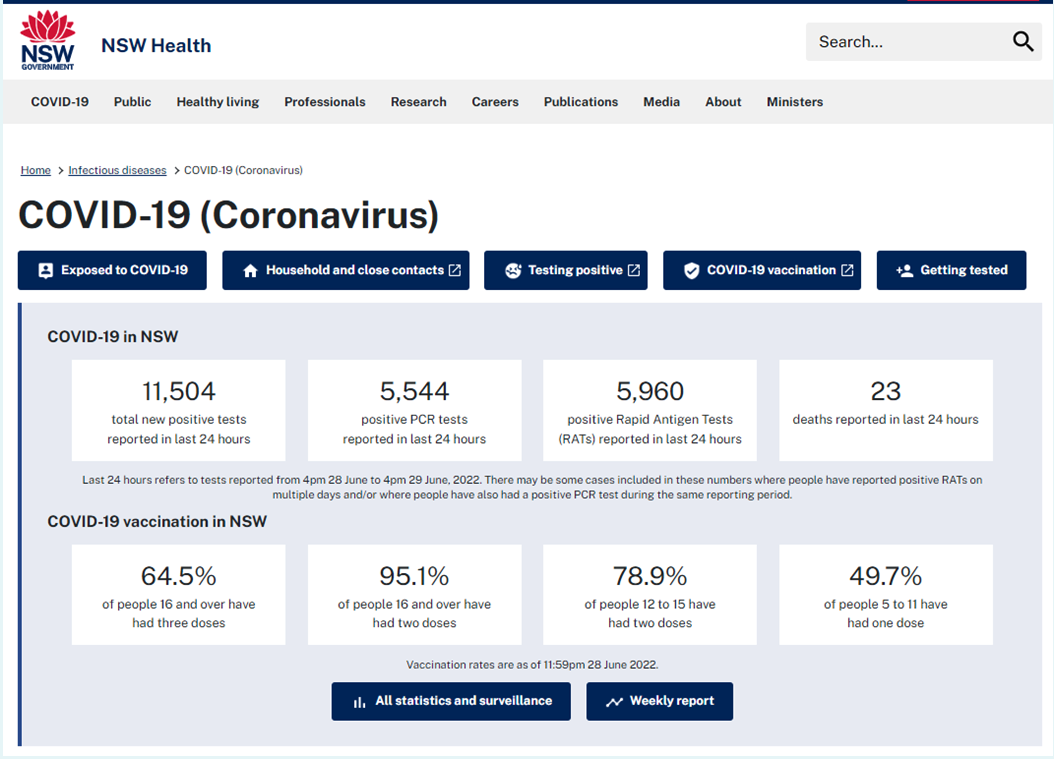This screenshot has height=759, width=1054.
Task: Click the Testing positive button
Action: pos(565,270)
